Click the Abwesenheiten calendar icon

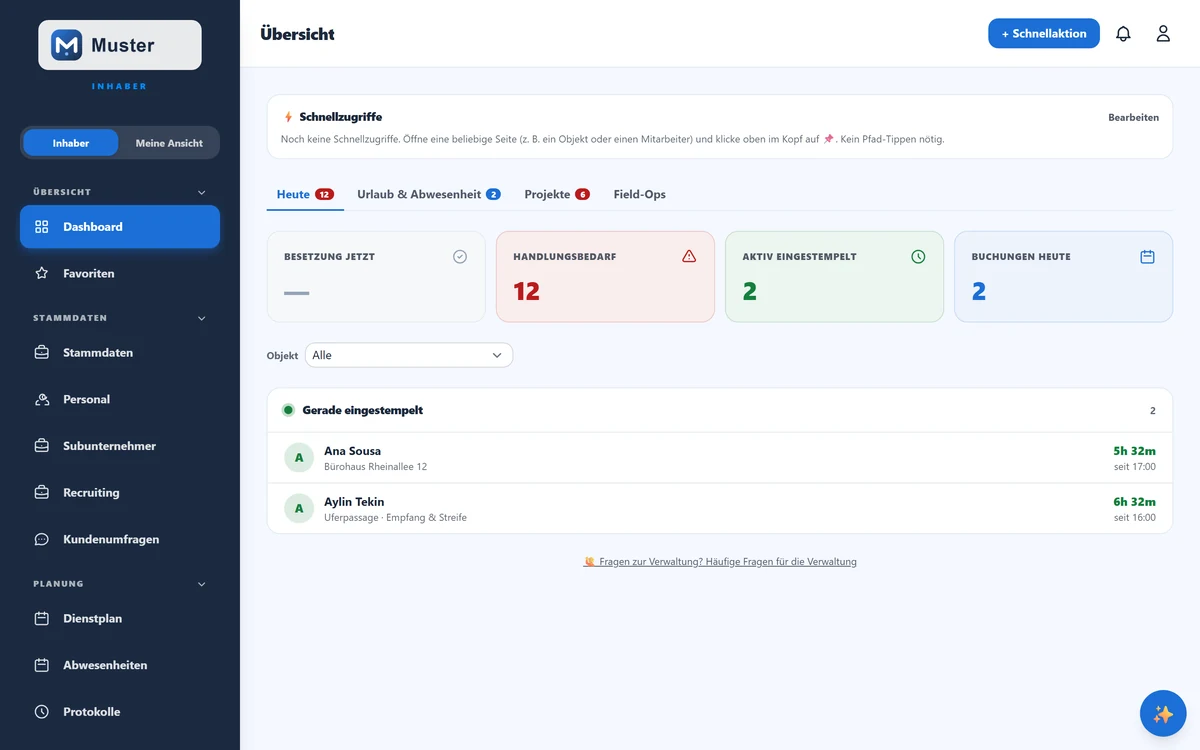coord(42,665)
